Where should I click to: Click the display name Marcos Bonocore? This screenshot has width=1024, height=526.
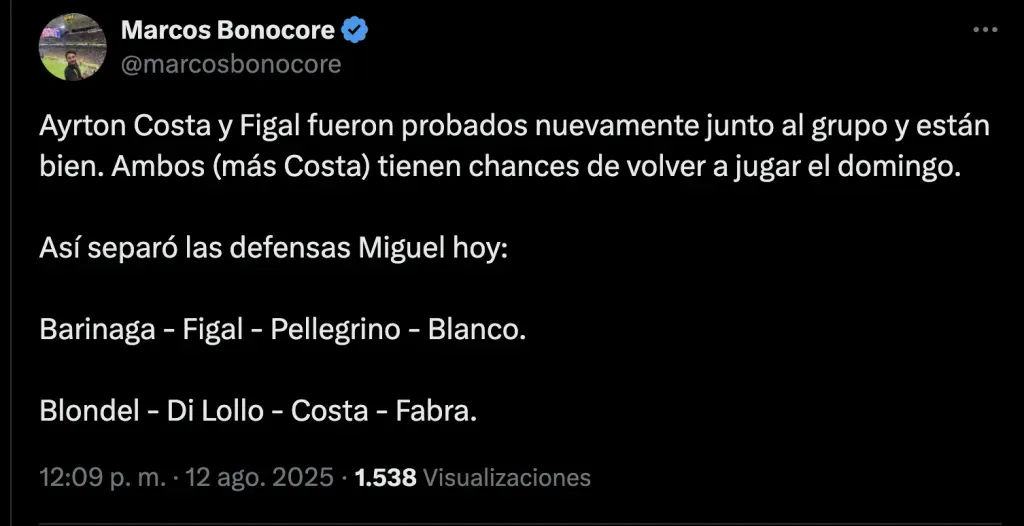tap(227, 31)
